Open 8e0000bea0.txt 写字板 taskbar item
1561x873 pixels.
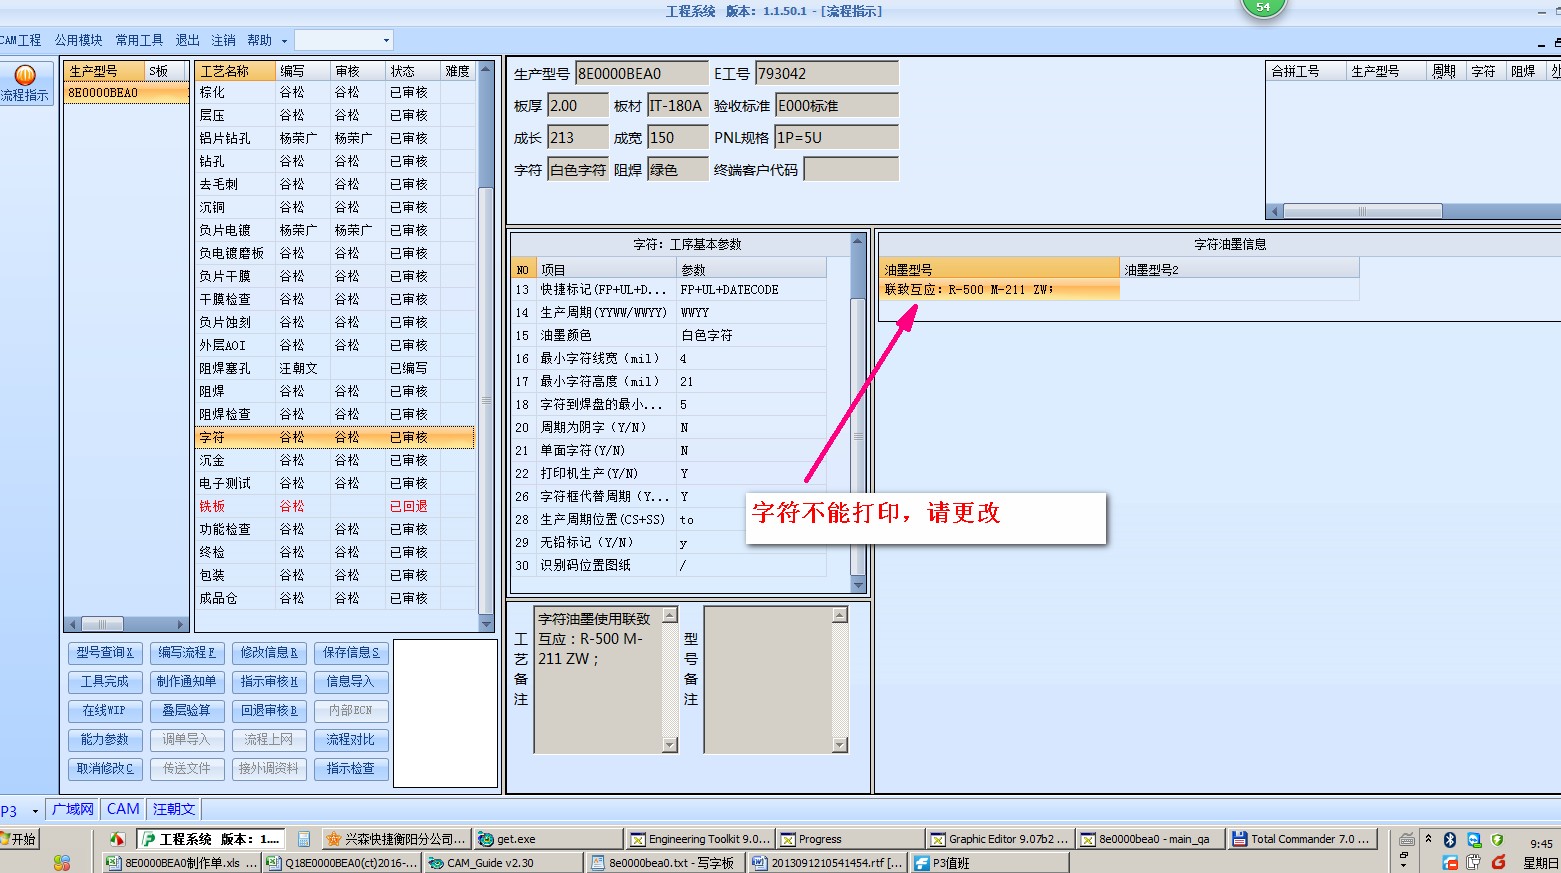[x=665, y=862]
